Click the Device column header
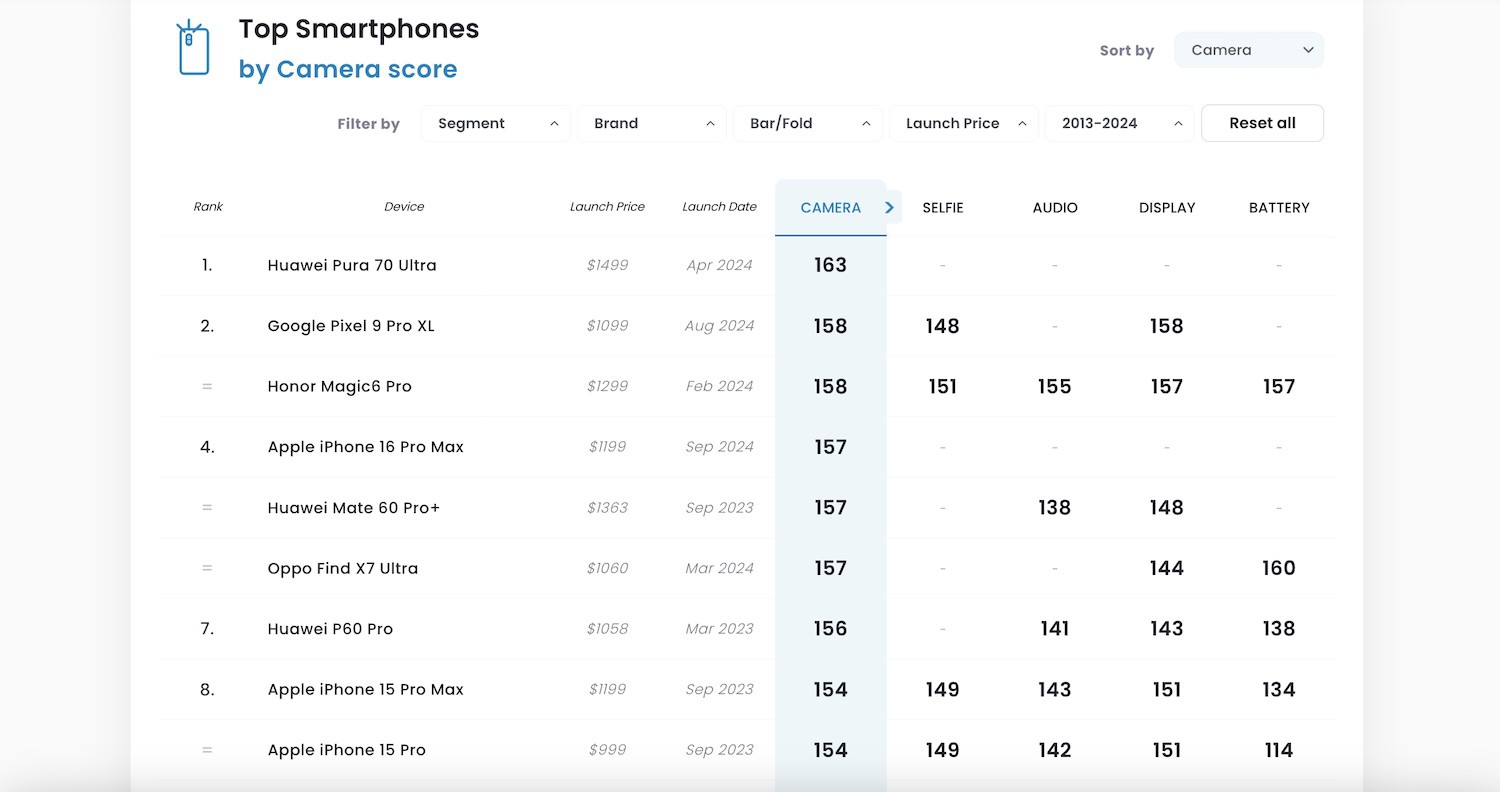Screen dimensions: 1500x792 point(404,207)
